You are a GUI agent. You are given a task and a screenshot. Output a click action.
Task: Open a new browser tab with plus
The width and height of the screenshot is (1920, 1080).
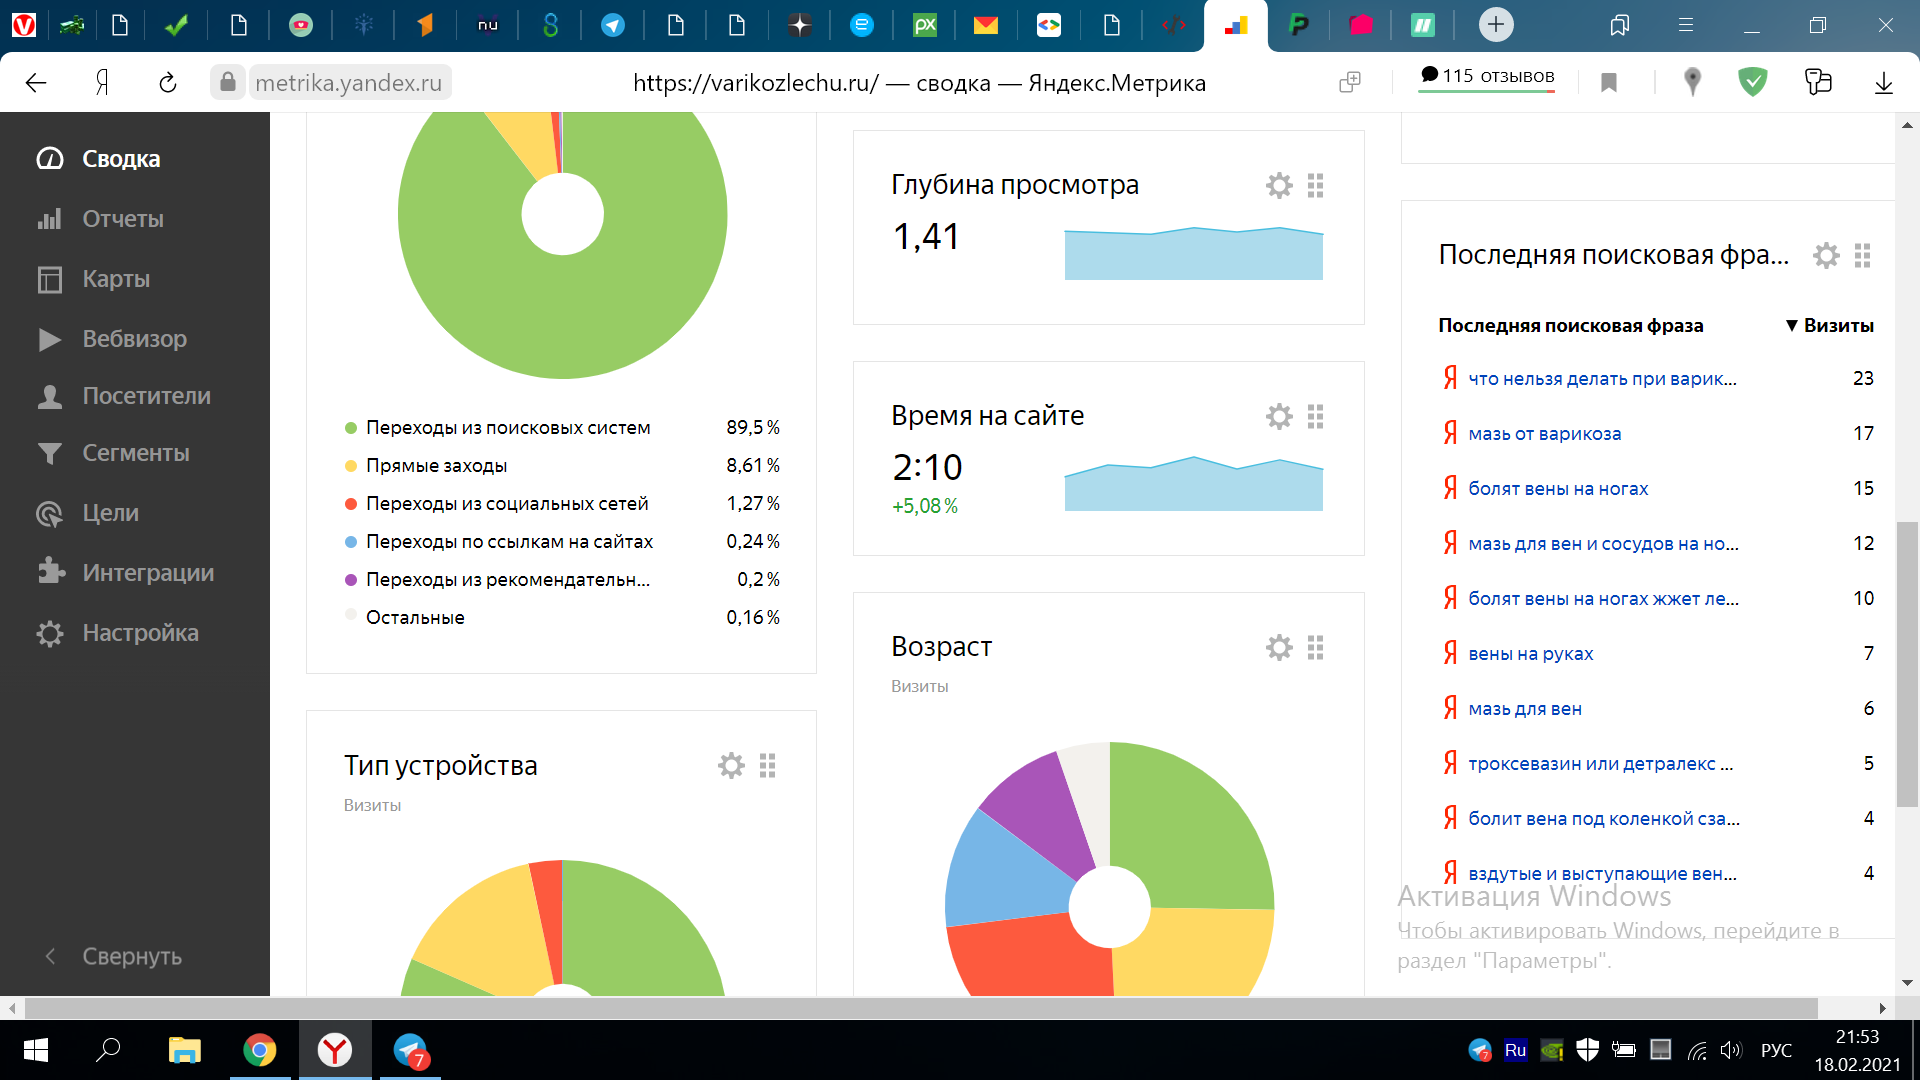(x=1496, y=25)
